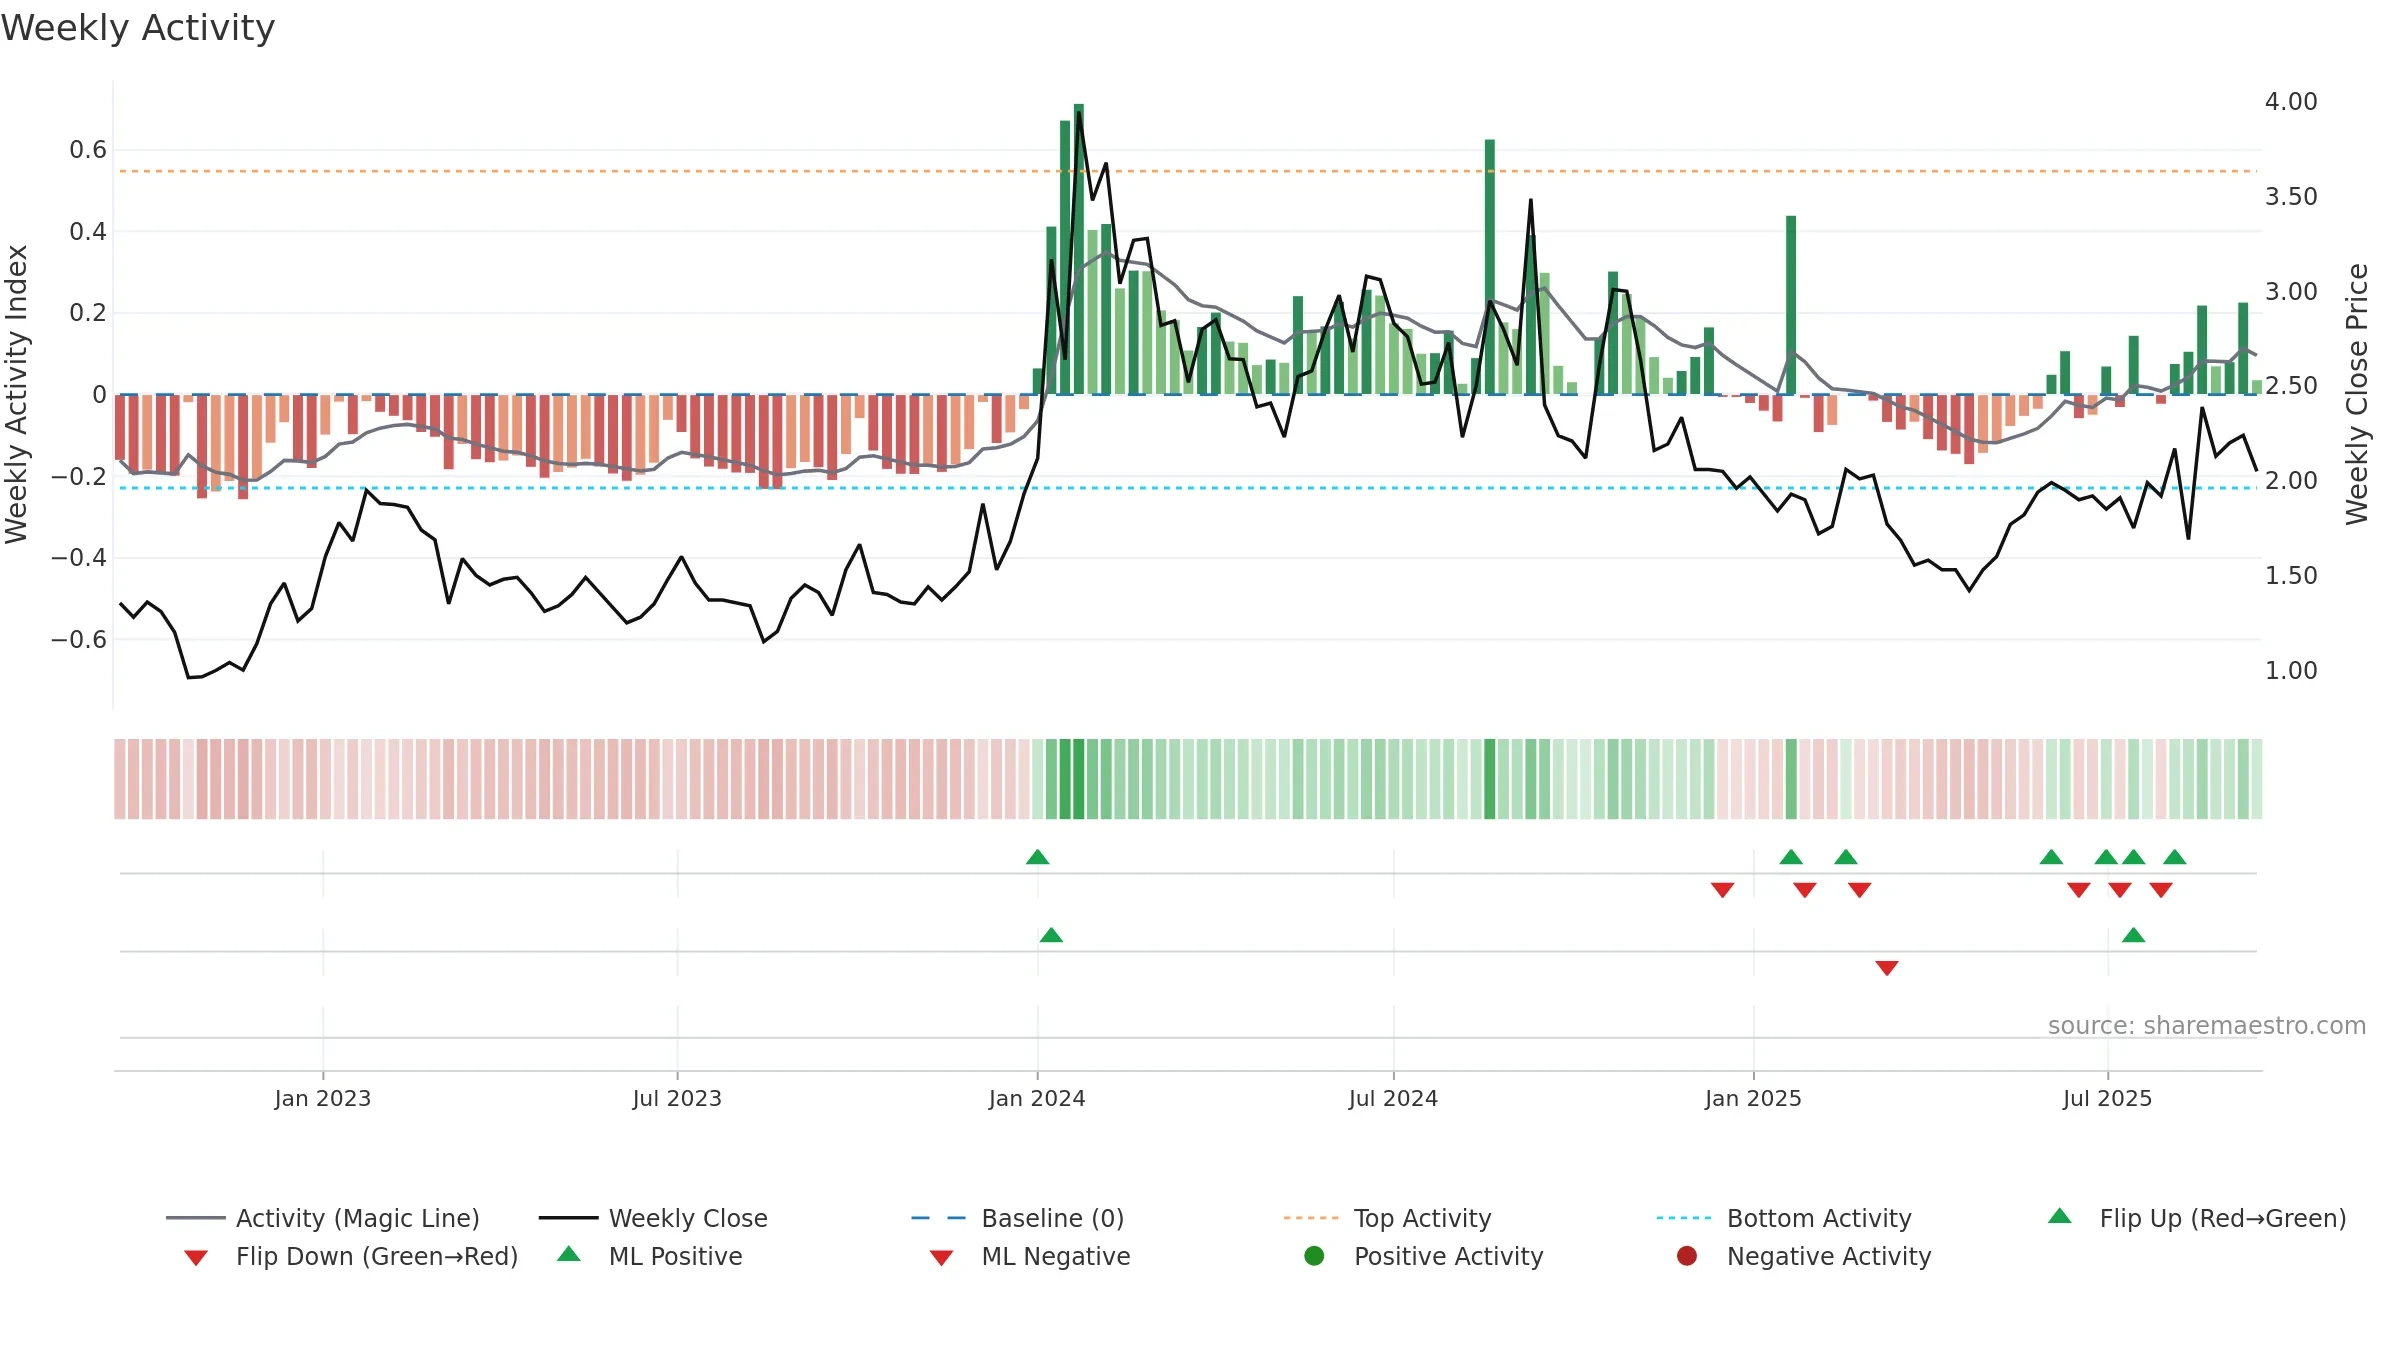Toggle Flip Down (Green→Red) legend entry

pos(351,1256)
